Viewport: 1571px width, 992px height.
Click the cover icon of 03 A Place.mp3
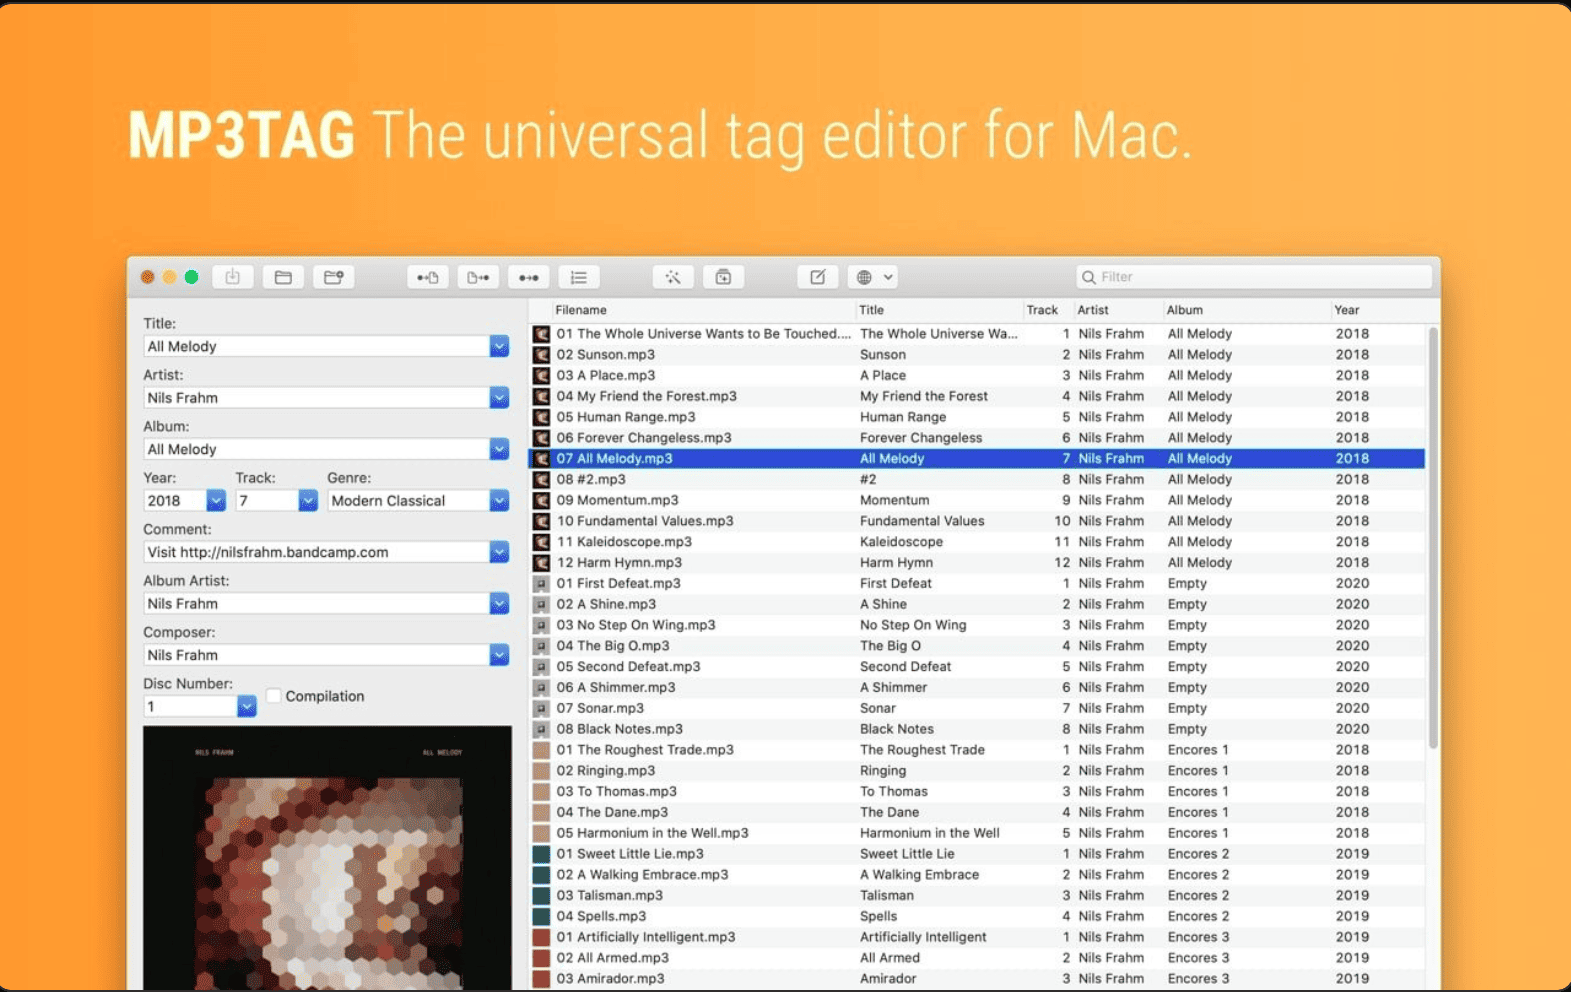(541, 376)
